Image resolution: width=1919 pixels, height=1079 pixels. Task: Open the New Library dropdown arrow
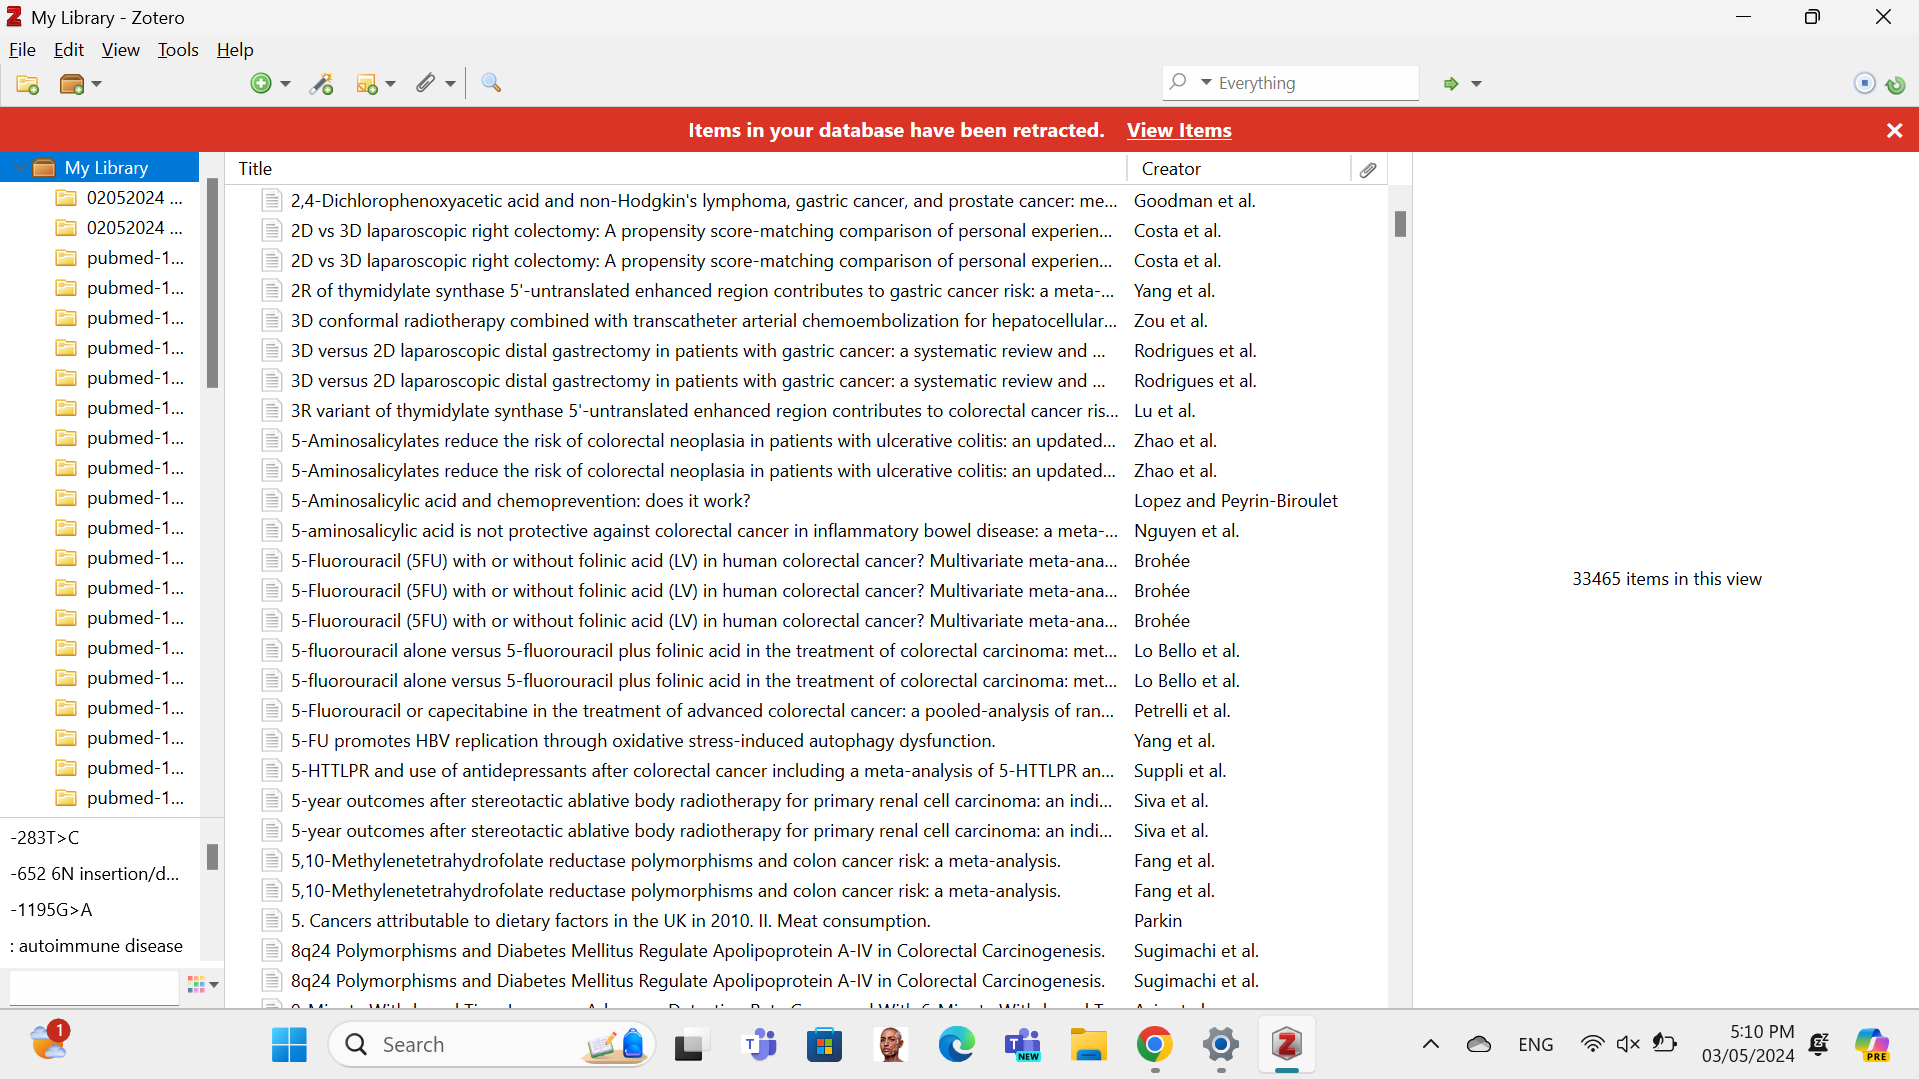point(97,84)
